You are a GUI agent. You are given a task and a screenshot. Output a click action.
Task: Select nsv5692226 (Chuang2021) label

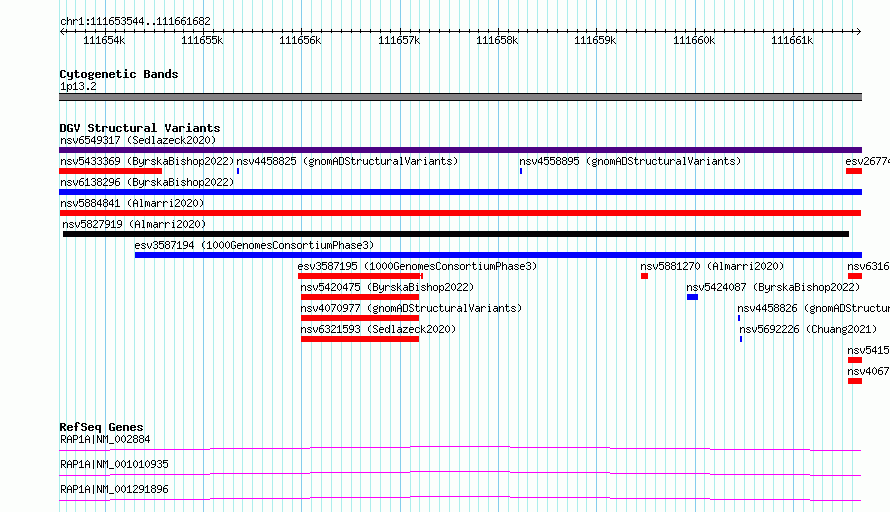(808, 329)
